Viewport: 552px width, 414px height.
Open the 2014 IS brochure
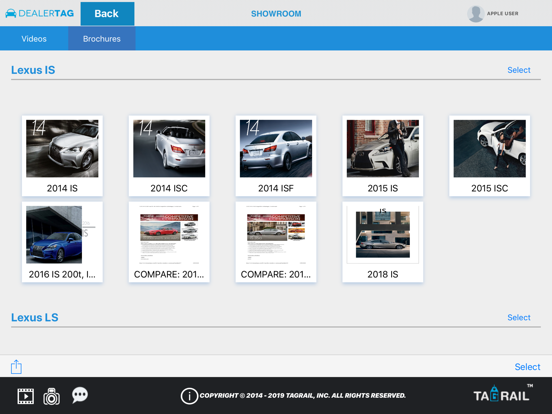pos(62,156)
